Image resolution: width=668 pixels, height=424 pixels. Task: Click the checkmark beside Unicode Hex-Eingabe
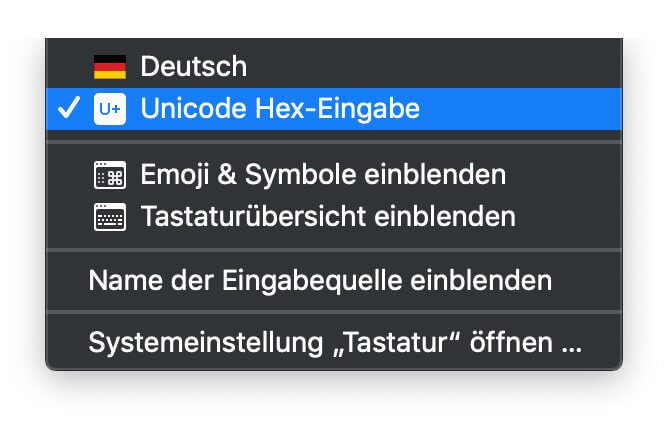click(69, 107)
